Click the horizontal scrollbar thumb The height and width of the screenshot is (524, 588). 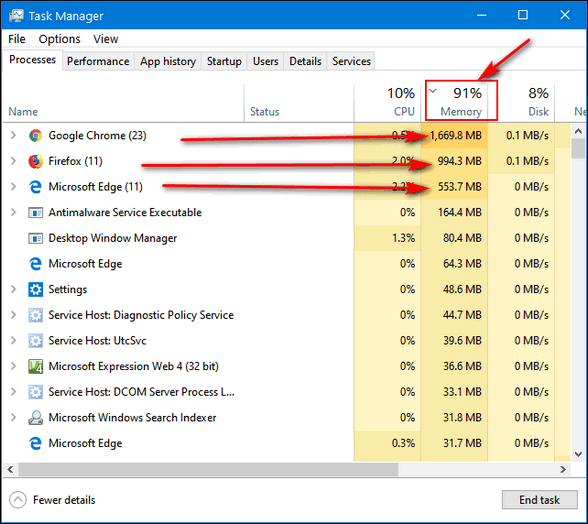click(208, 469)
